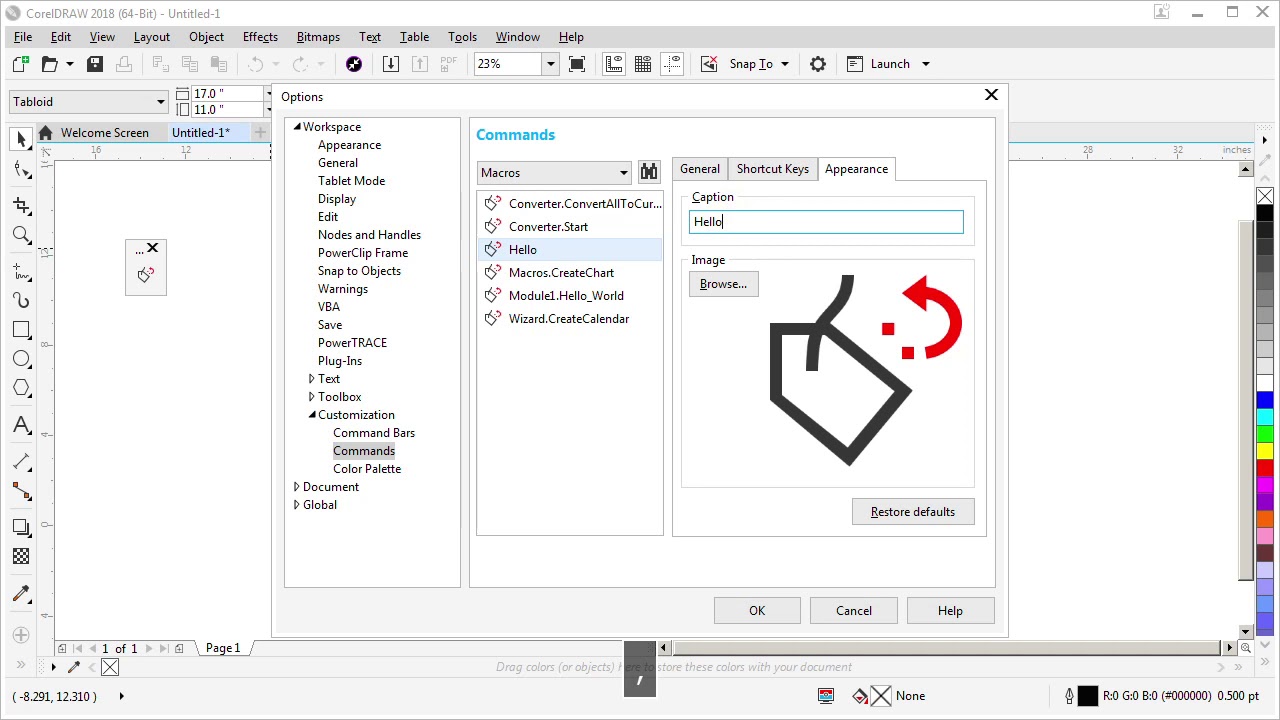The height and width of the screenshot is (720, 1280).
Task: Select the Zoom tool in toolbox
Action: tap(22, 236)
